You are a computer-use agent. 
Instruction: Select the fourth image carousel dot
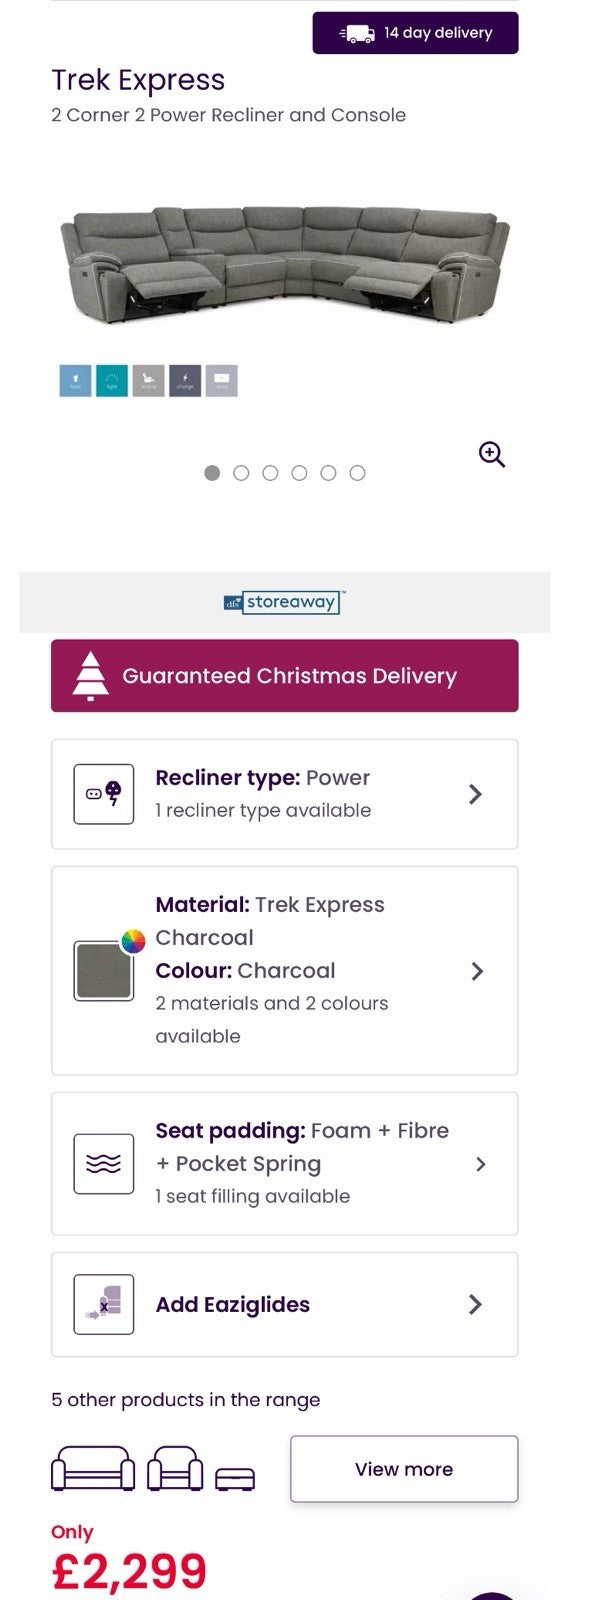coord(299,473)
